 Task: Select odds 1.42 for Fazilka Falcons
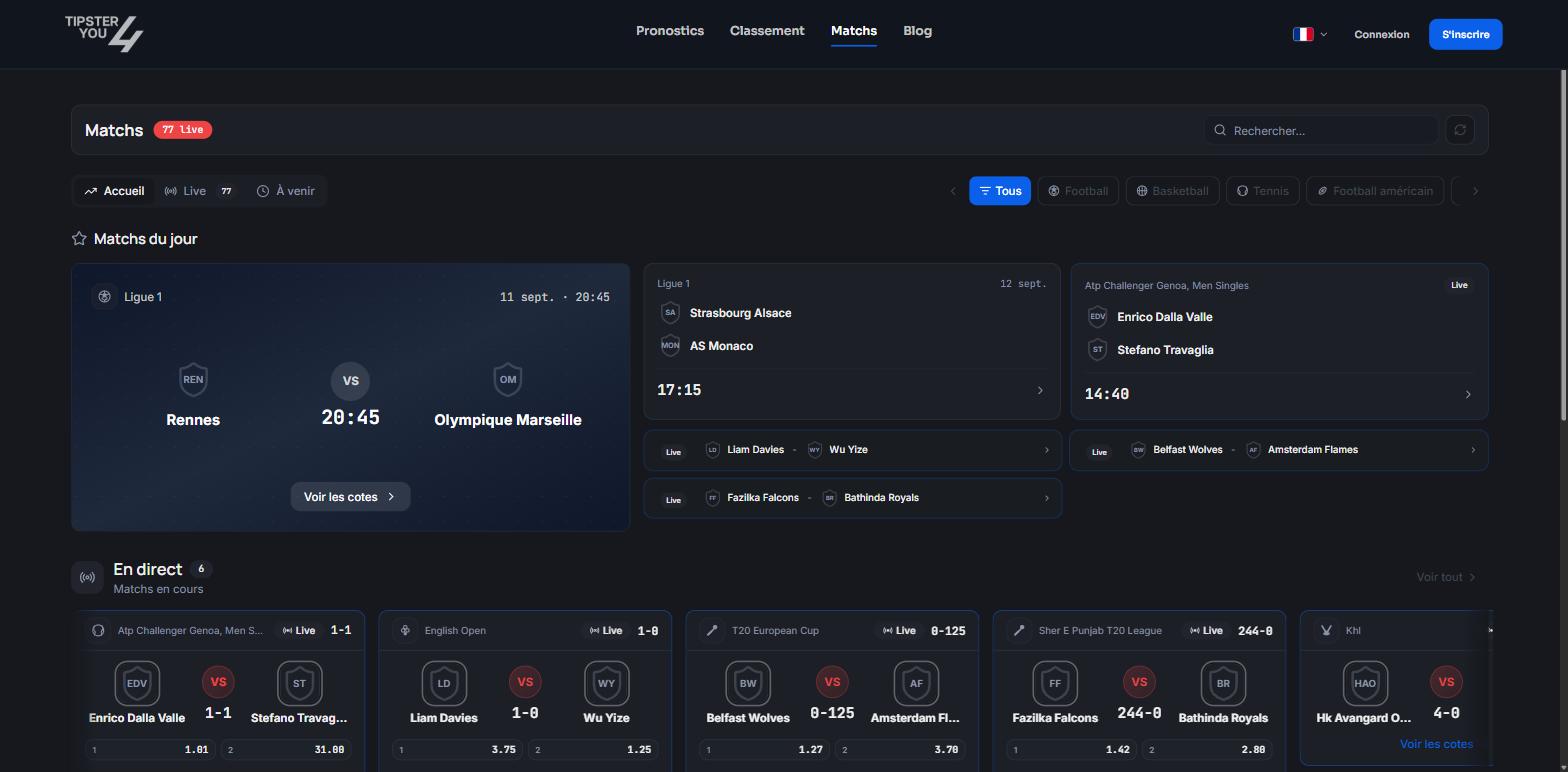point(1071,750)
